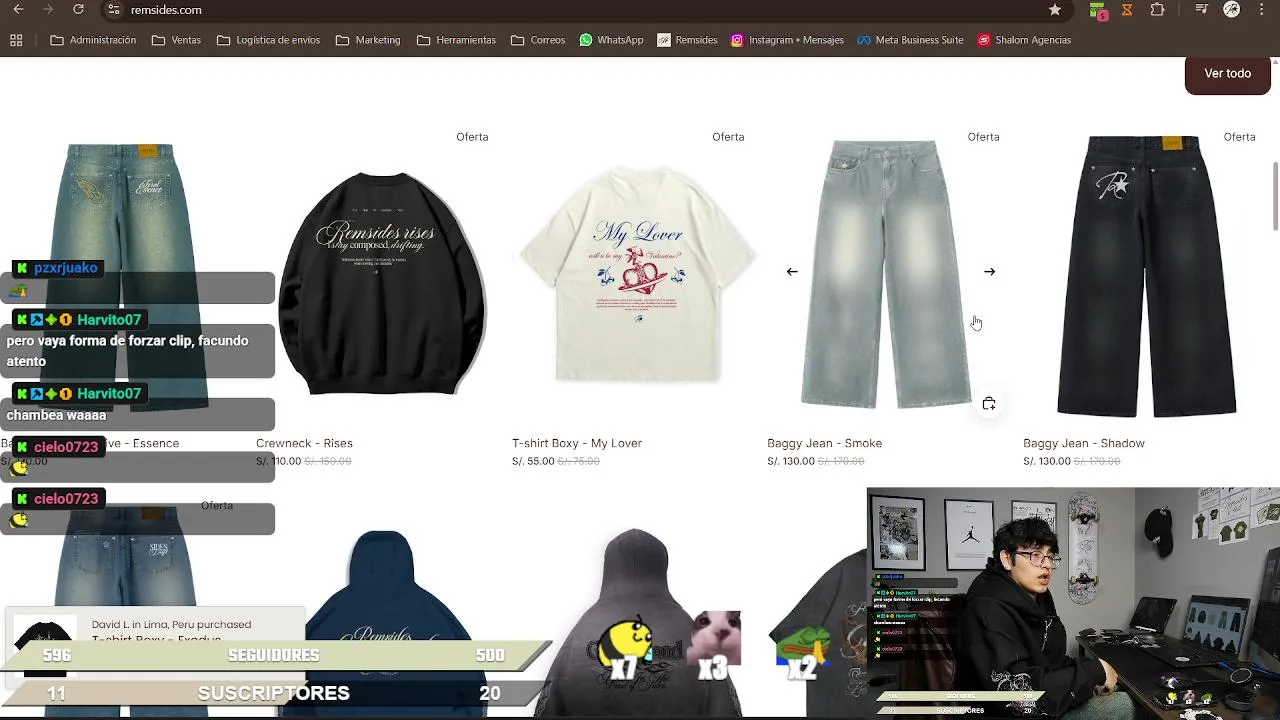This screenshot has width=1280, height=720.
Task: Show next image of Baggy Jean Smoke
Action: [x=989, y=272]
